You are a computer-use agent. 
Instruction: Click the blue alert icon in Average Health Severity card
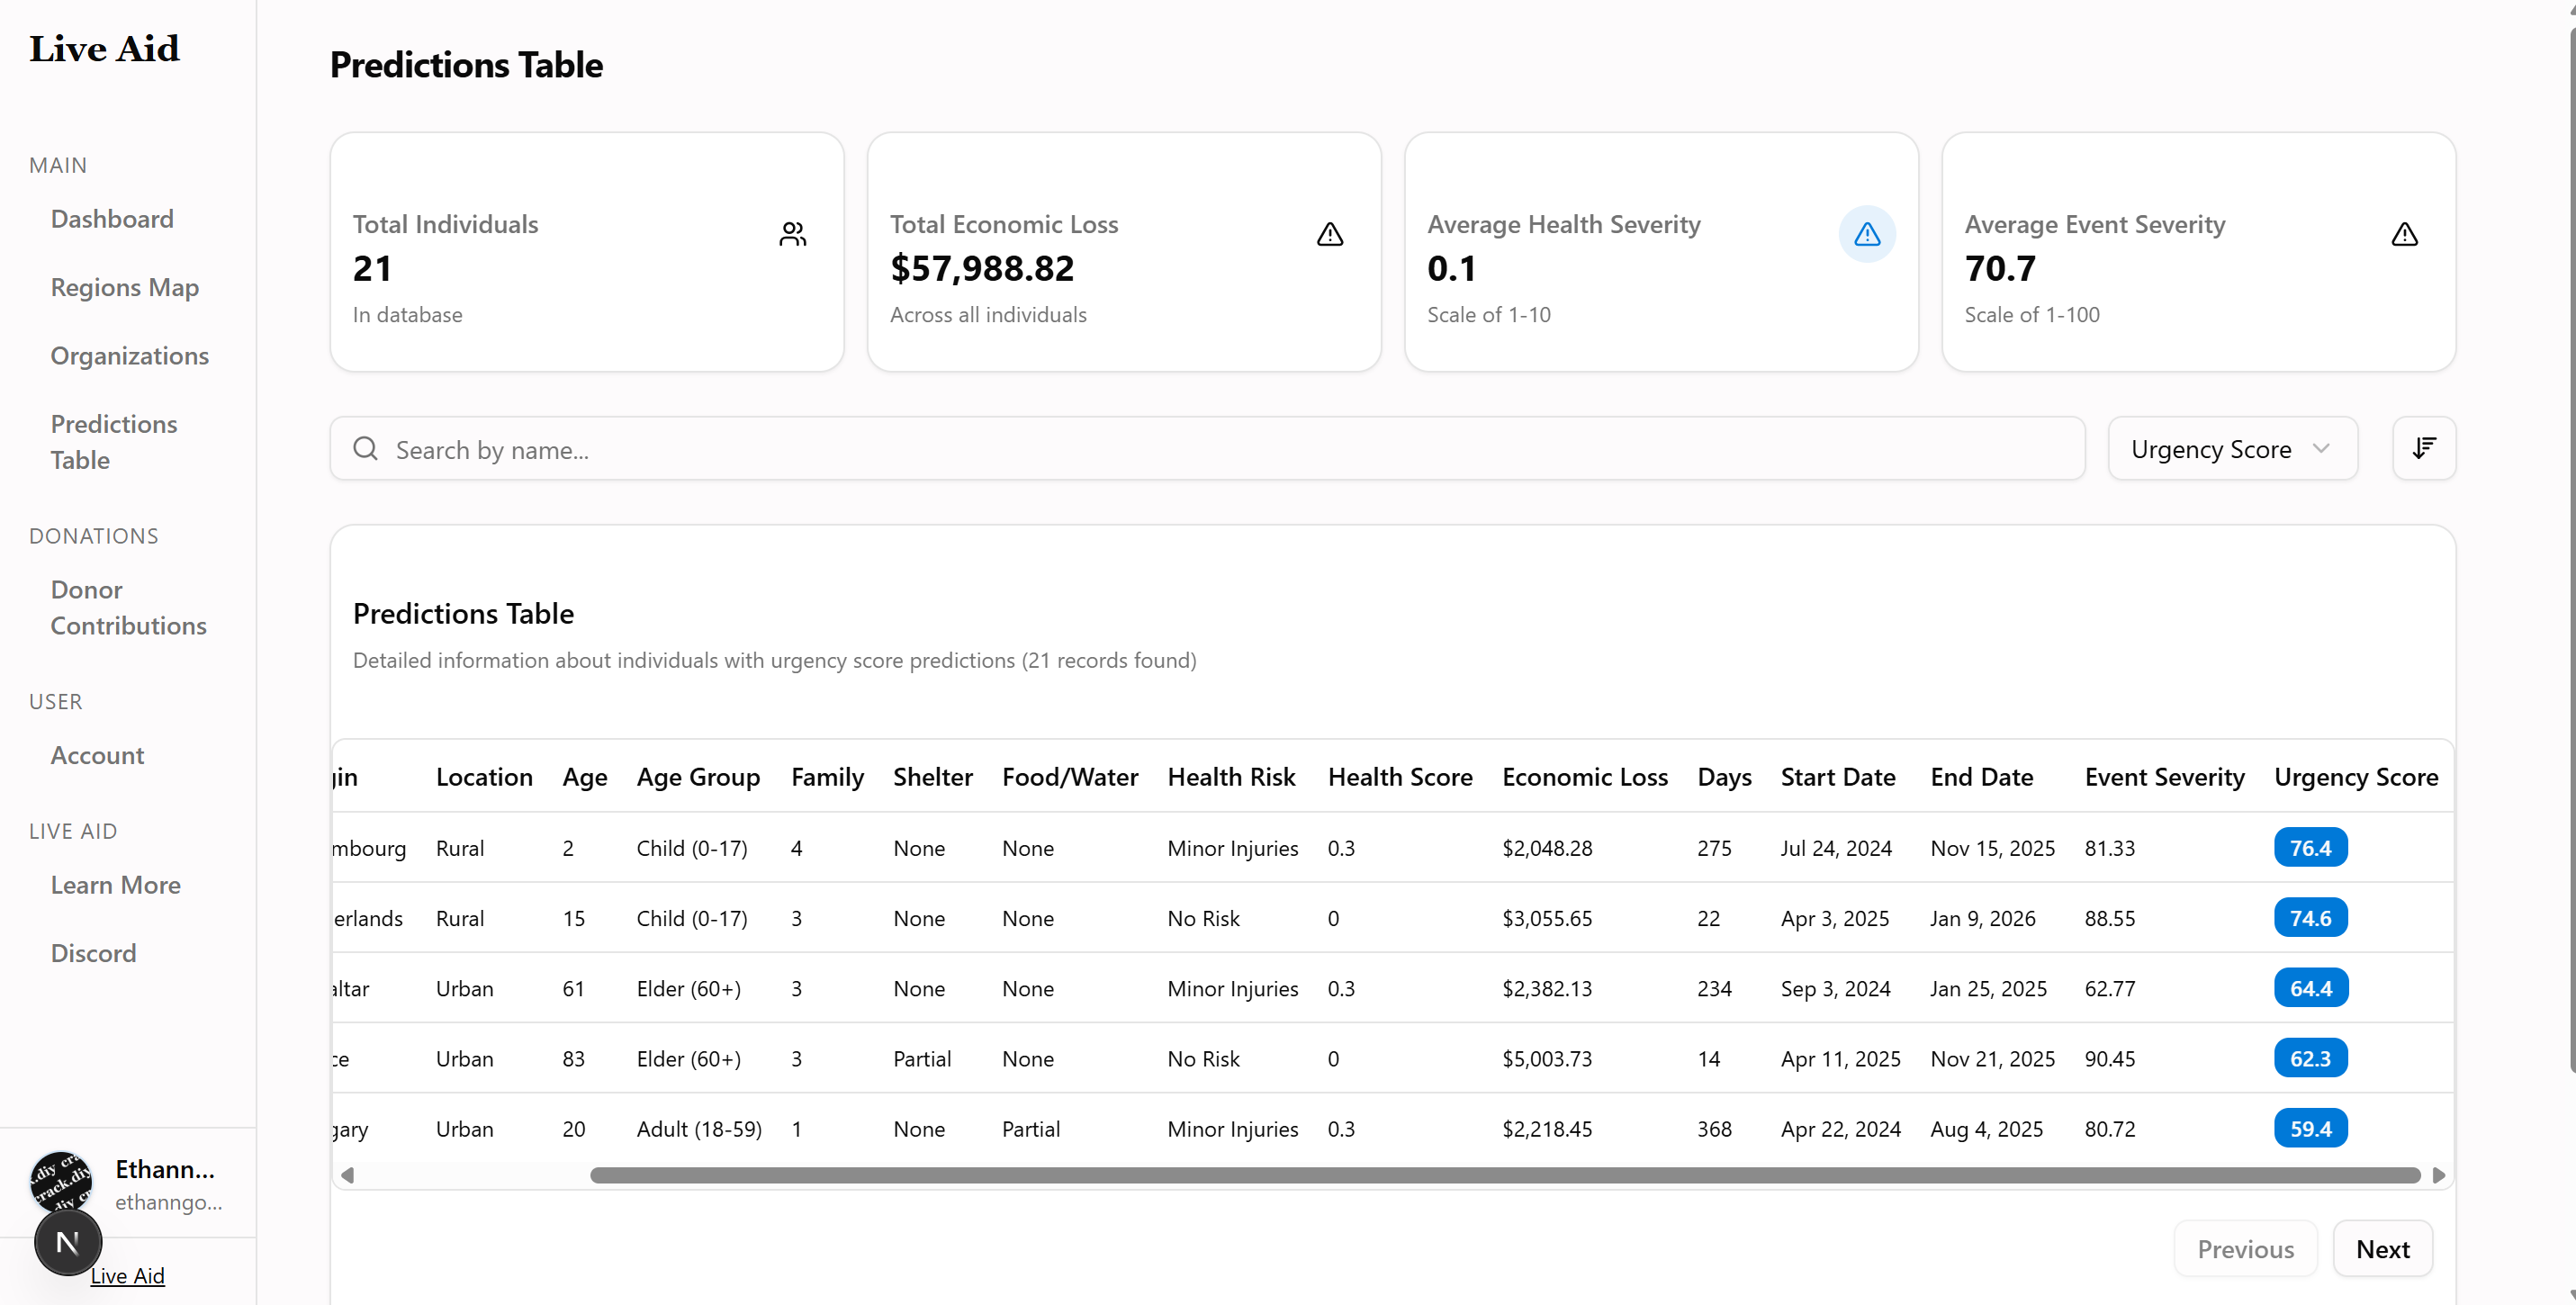coord(1866,234)
